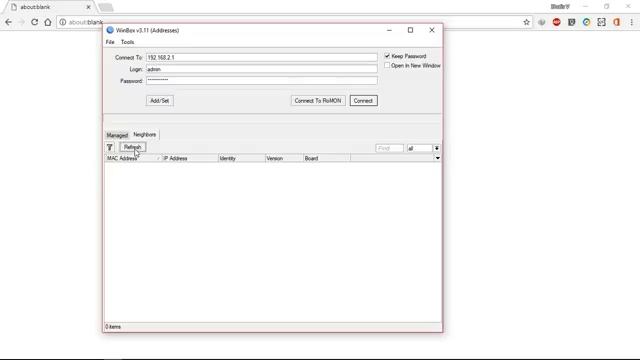Screen dimensions: 640x360
Task: Click the Add/Set button
Action: [160, 100]
